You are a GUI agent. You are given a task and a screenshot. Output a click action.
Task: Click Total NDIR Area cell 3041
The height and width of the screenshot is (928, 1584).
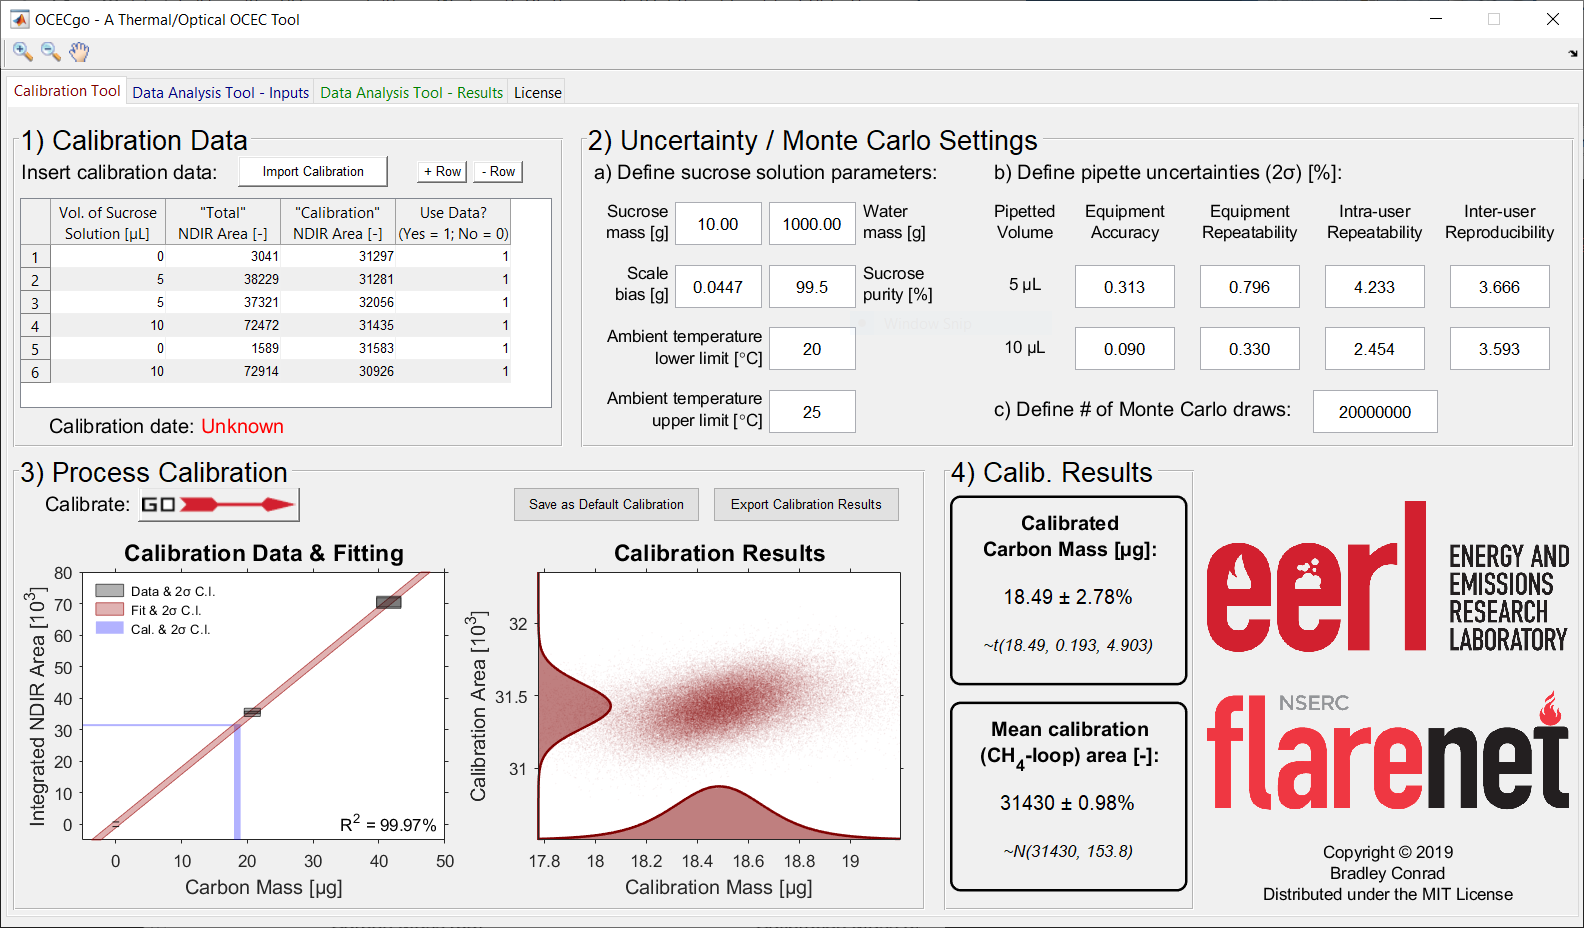(223, 257)
